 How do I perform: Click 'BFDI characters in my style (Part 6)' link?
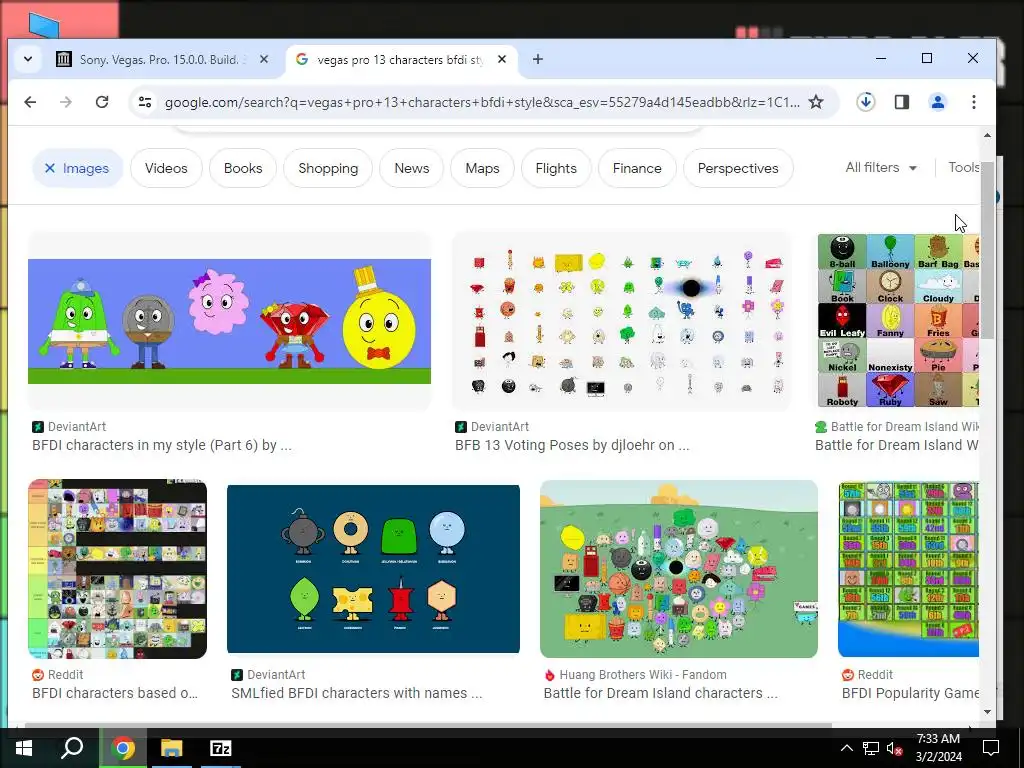point(162,445)
